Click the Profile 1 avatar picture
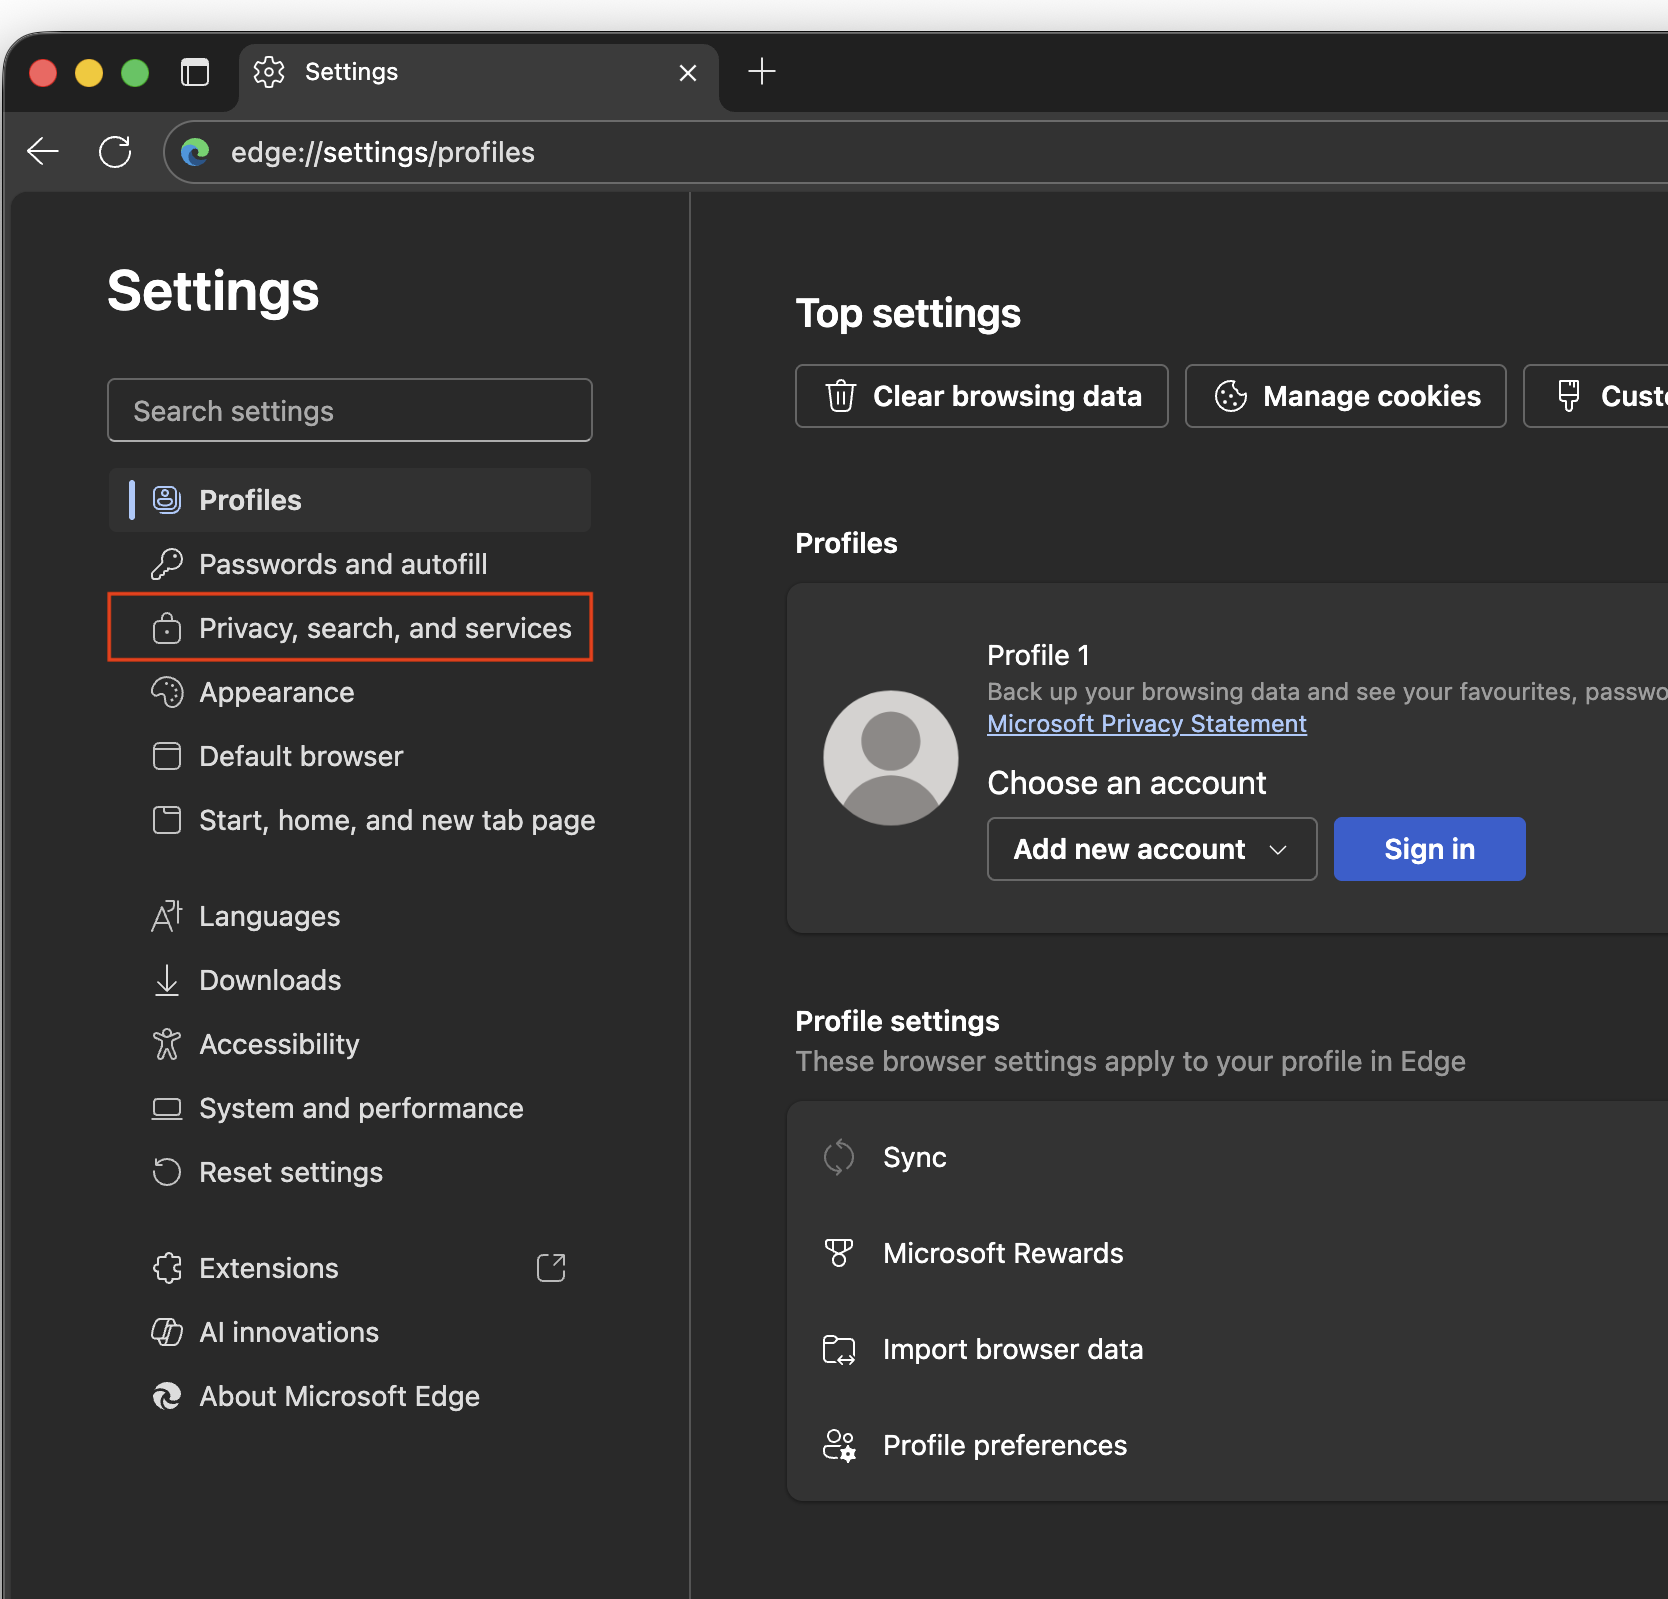 coord(890,758)
